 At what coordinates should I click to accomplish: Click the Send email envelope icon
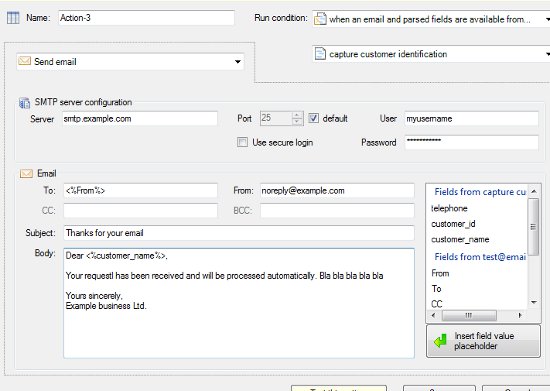click(24, 61)
